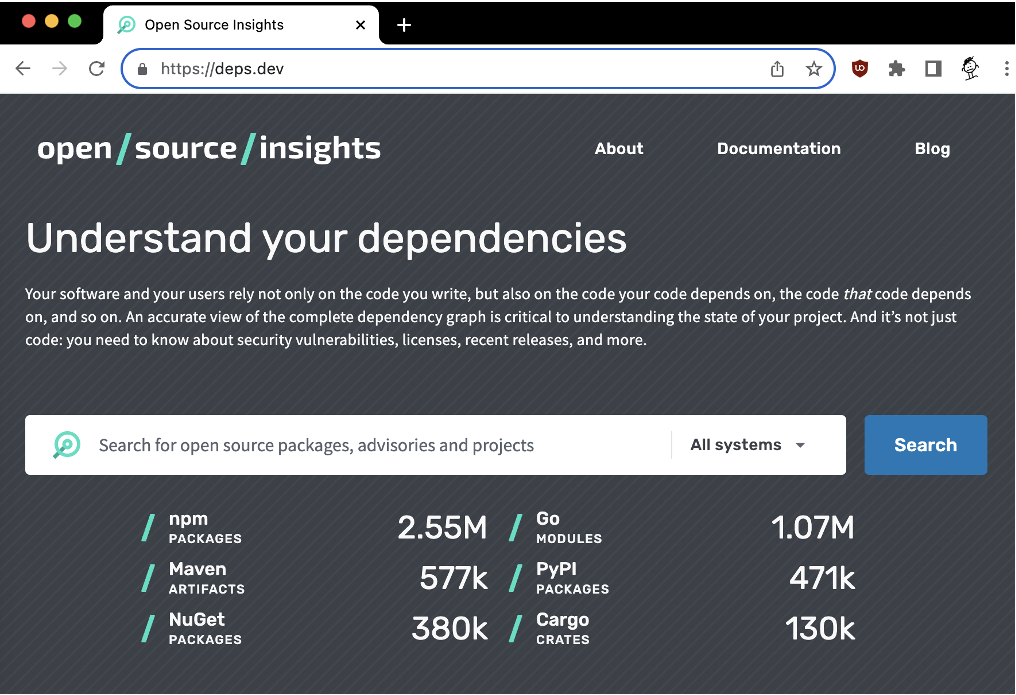1016x695 pixels.
Task: Expand the All systems dropdown
Action: coord(748,445)
